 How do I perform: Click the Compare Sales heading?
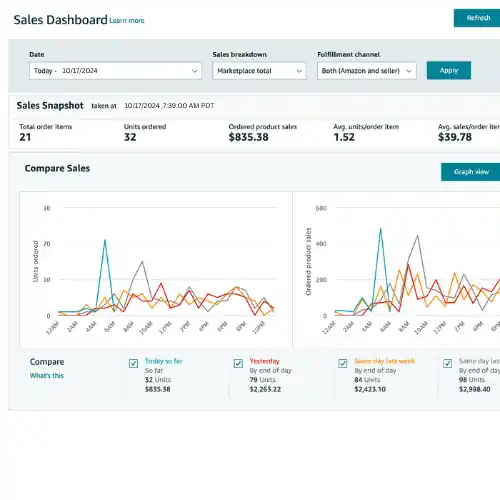click(x=57, y=168)
